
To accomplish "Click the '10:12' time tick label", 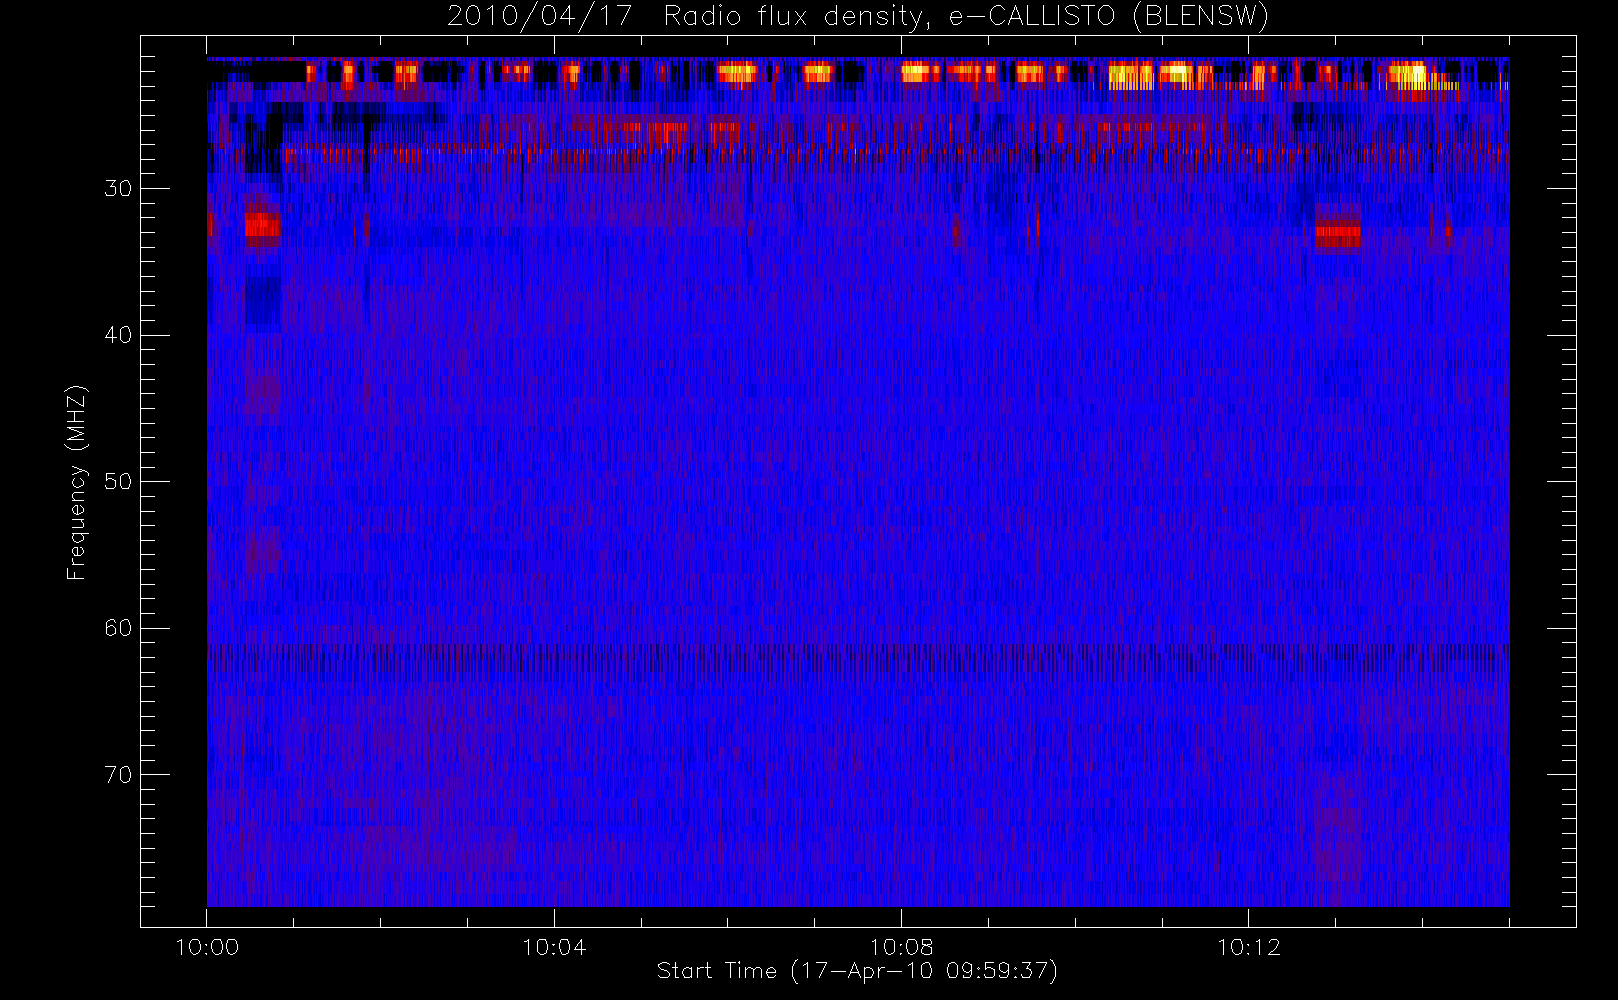I will [x=1248, y=947].
